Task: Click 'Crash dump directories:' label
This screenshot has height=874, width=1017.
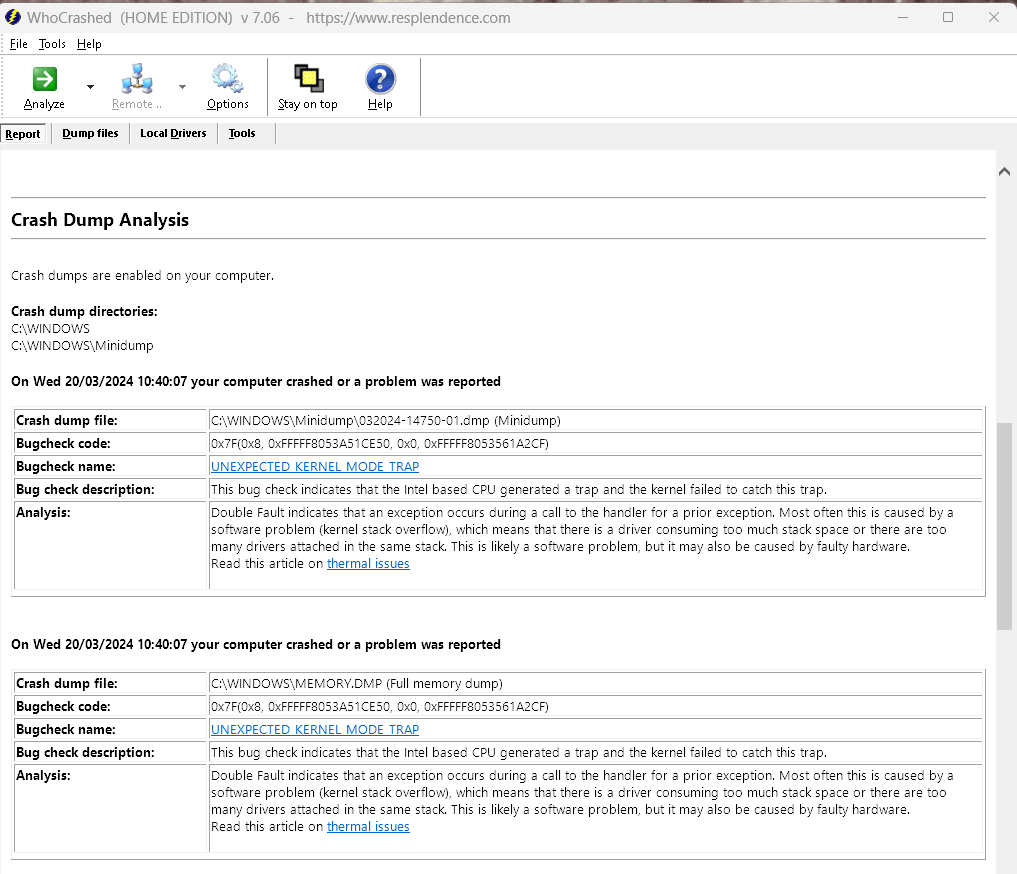Action: [84, 311]
